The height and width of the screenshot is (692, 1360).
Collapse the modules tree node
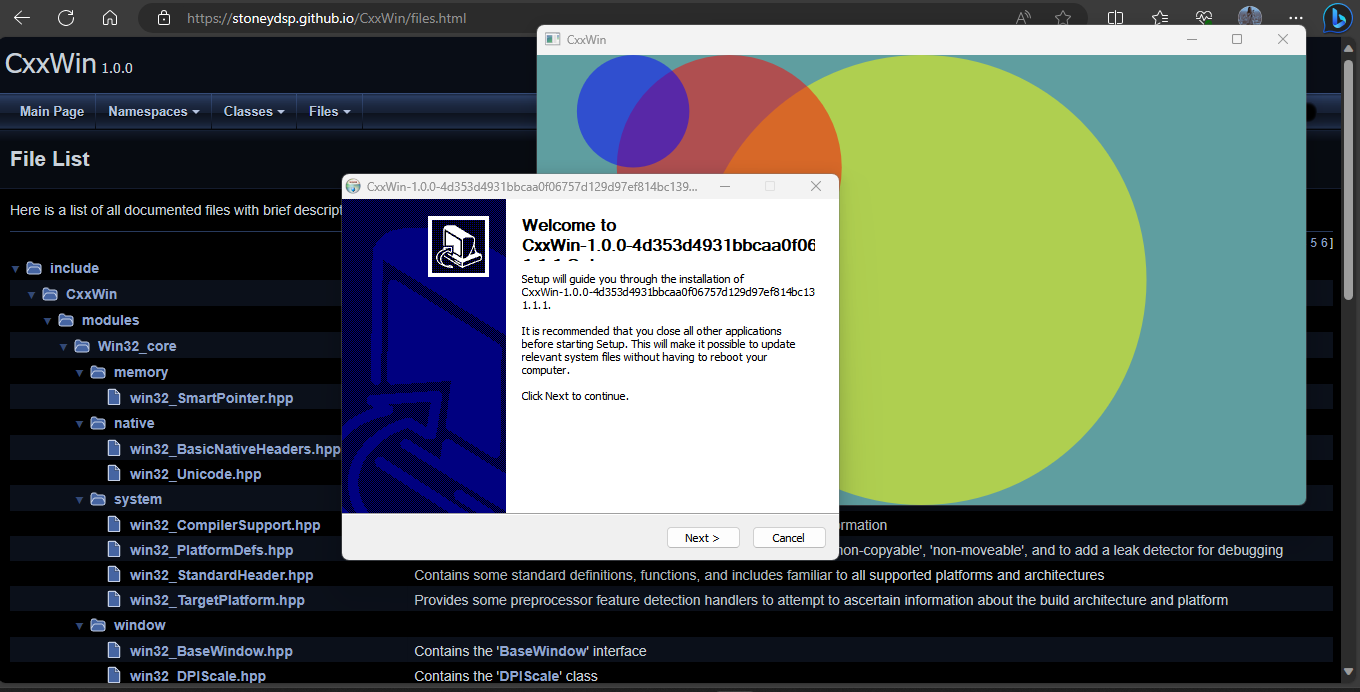[x=48, y=321]
